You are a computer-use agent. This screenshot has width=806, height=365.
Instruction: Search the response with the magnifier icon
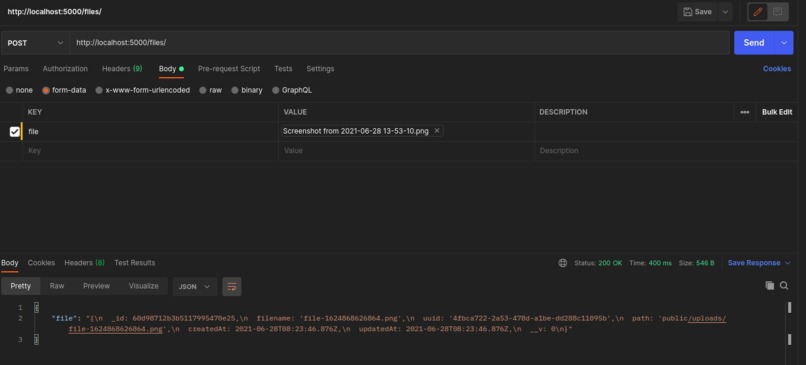[x=784, y=286]
